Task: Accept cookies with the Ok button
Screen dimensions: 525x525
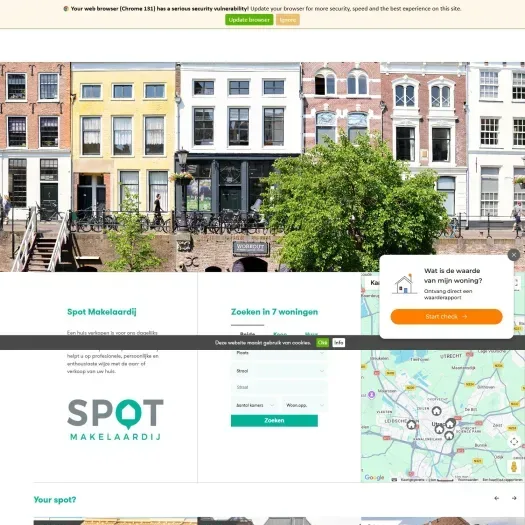Action: [322, 343]
